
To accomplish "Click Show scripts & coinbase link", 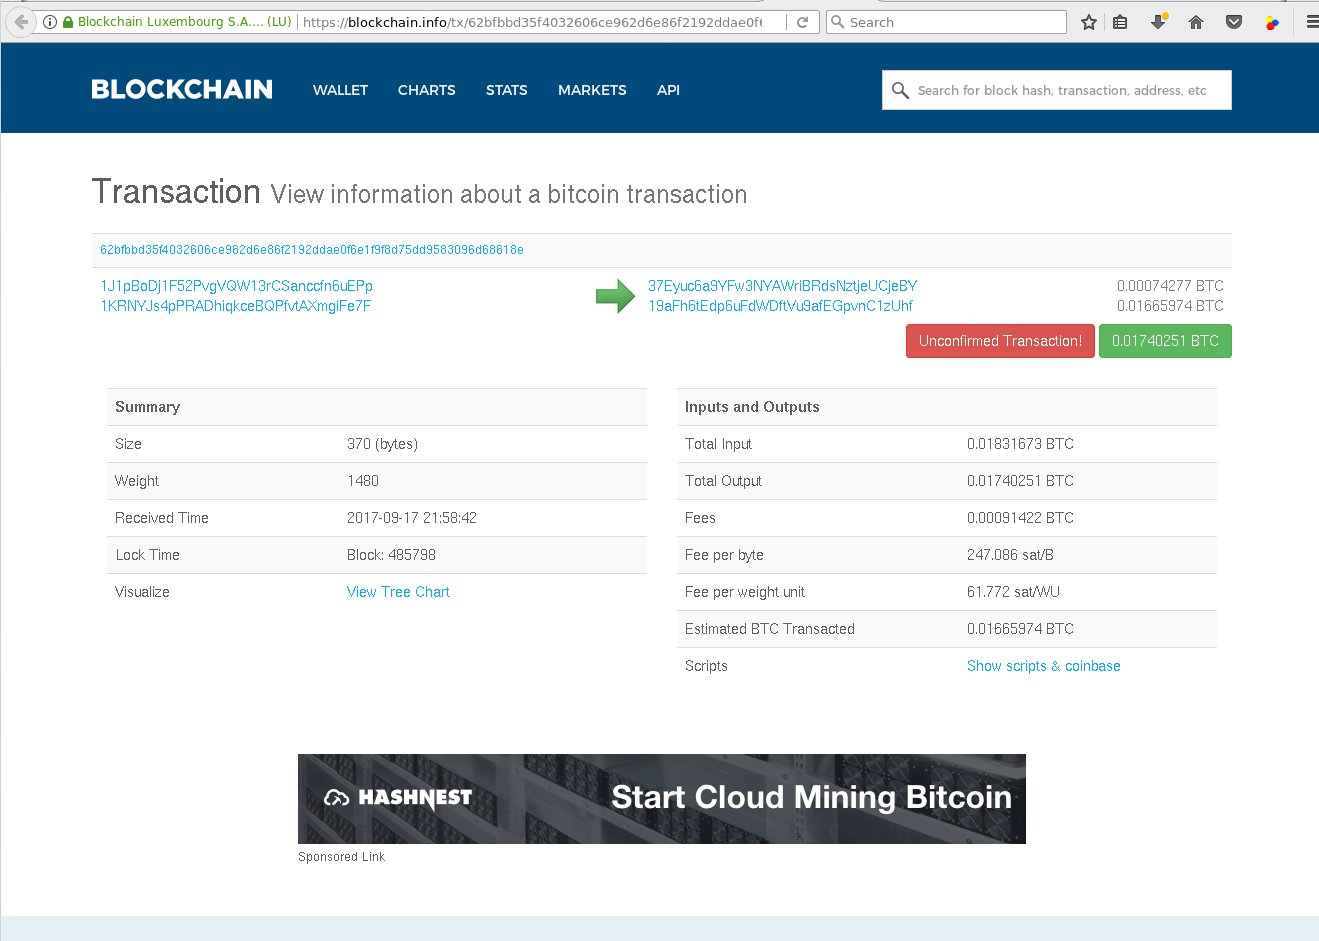I will 1043,666.
